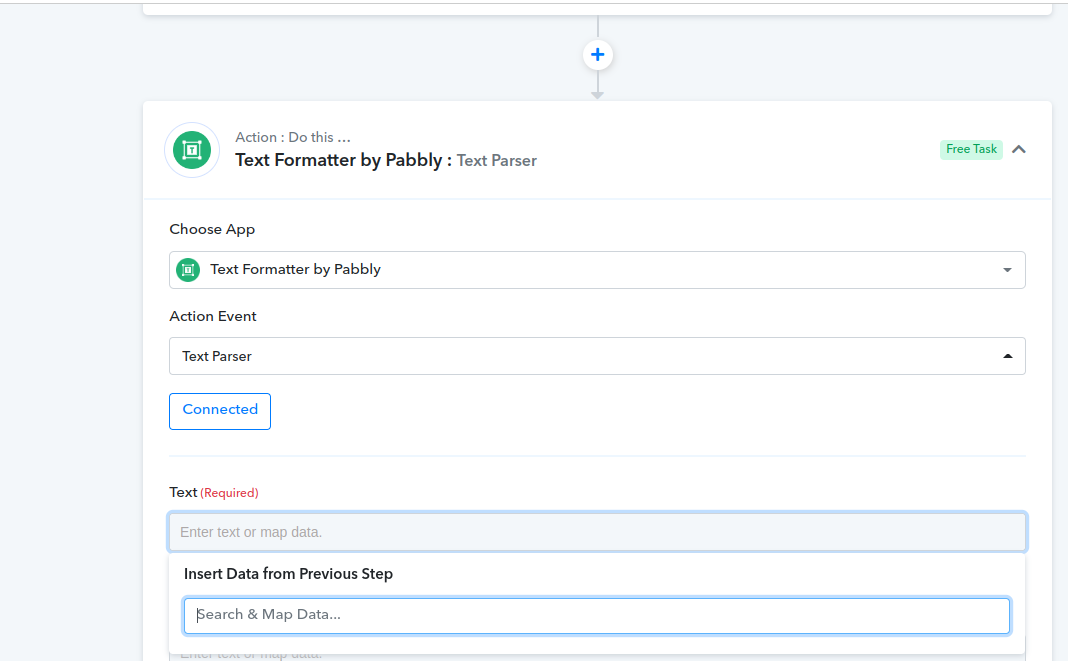The height and width of the screenshot is (661, 1068).
Task: Open the Choose App dropdown arrow
Action: pos(1007,270)
